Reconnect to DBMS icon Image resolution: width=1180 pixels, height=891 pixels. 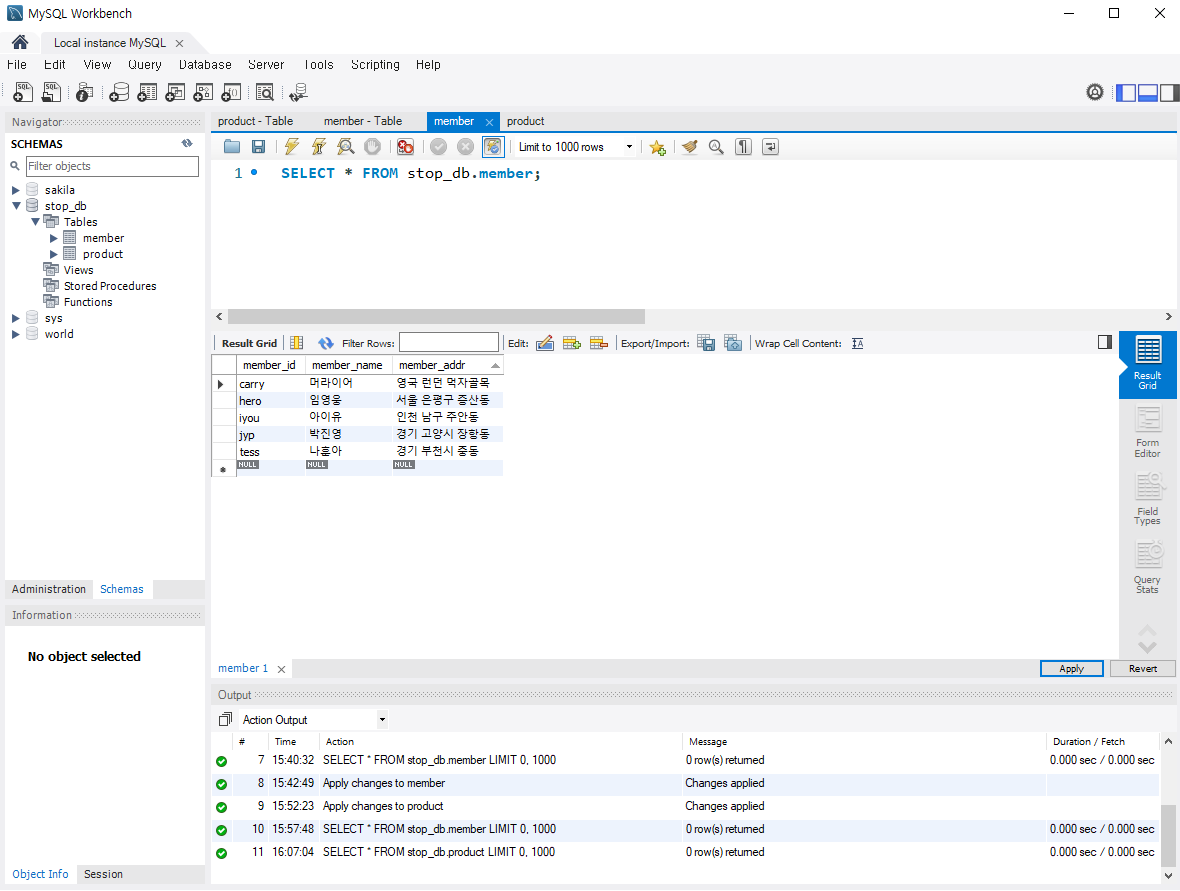(x=299, y=92)
